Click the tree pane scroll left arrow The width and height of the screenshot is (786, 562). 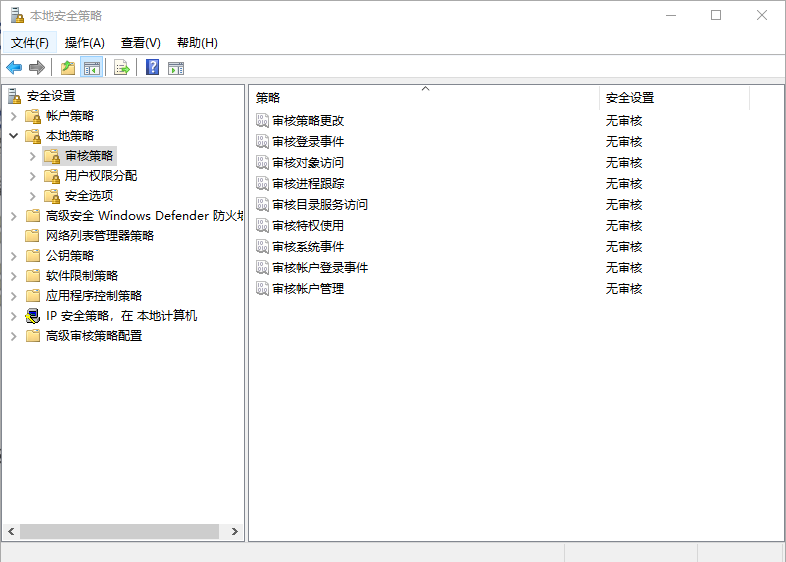click(x=11, y=531)
